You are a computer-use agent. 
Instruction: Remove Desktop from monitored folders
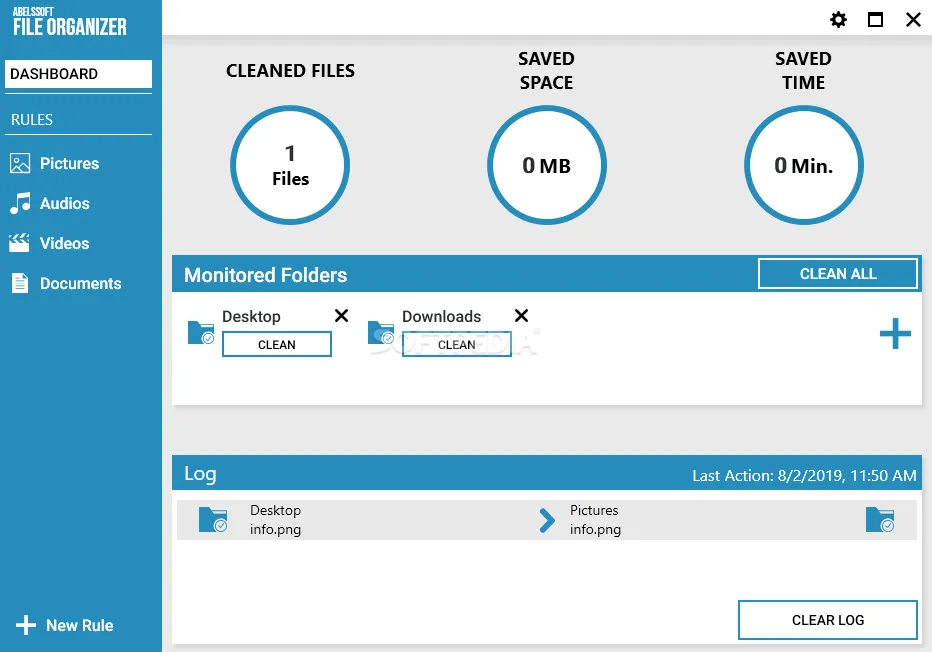tap(341, 316)
